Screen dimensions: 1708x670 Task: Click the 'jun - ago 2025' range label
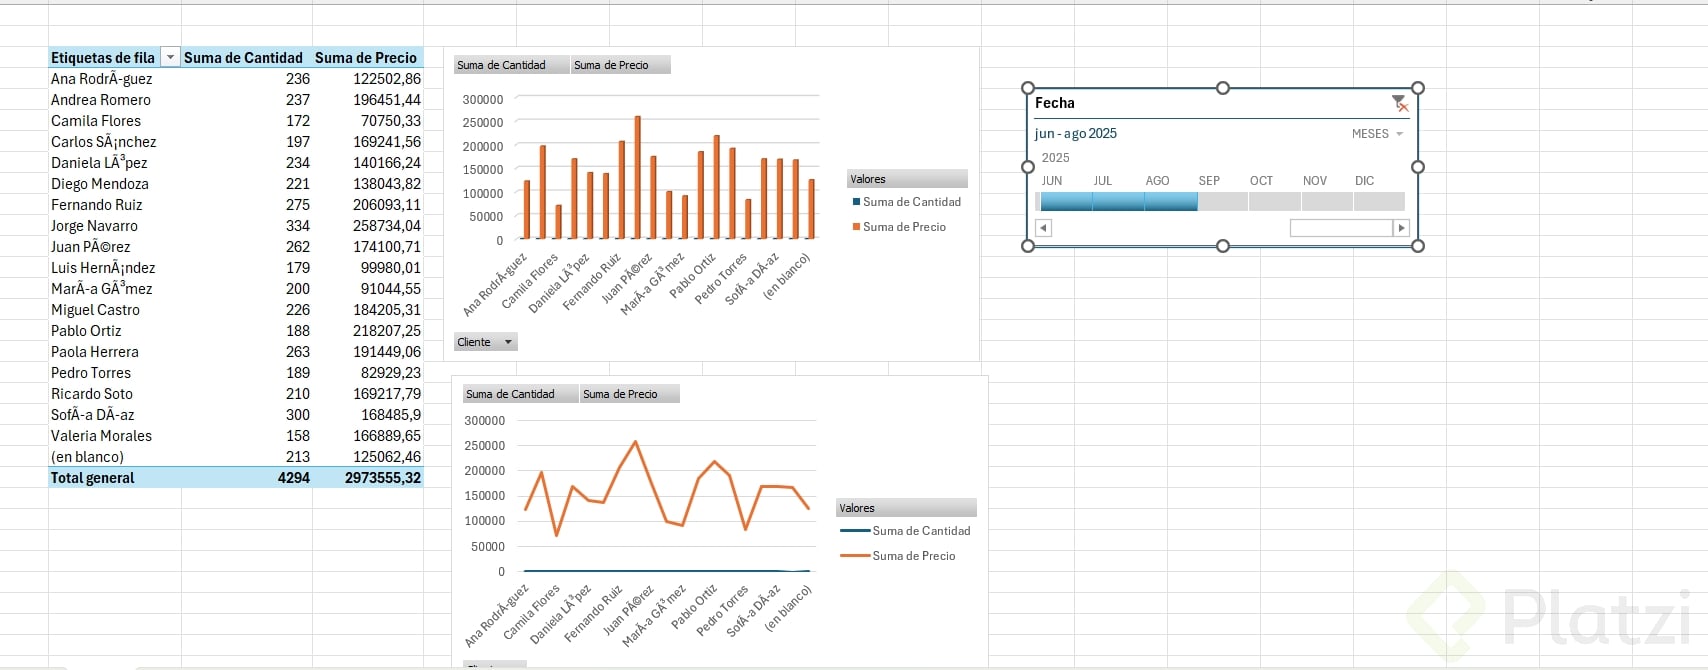pos(1076,133)
